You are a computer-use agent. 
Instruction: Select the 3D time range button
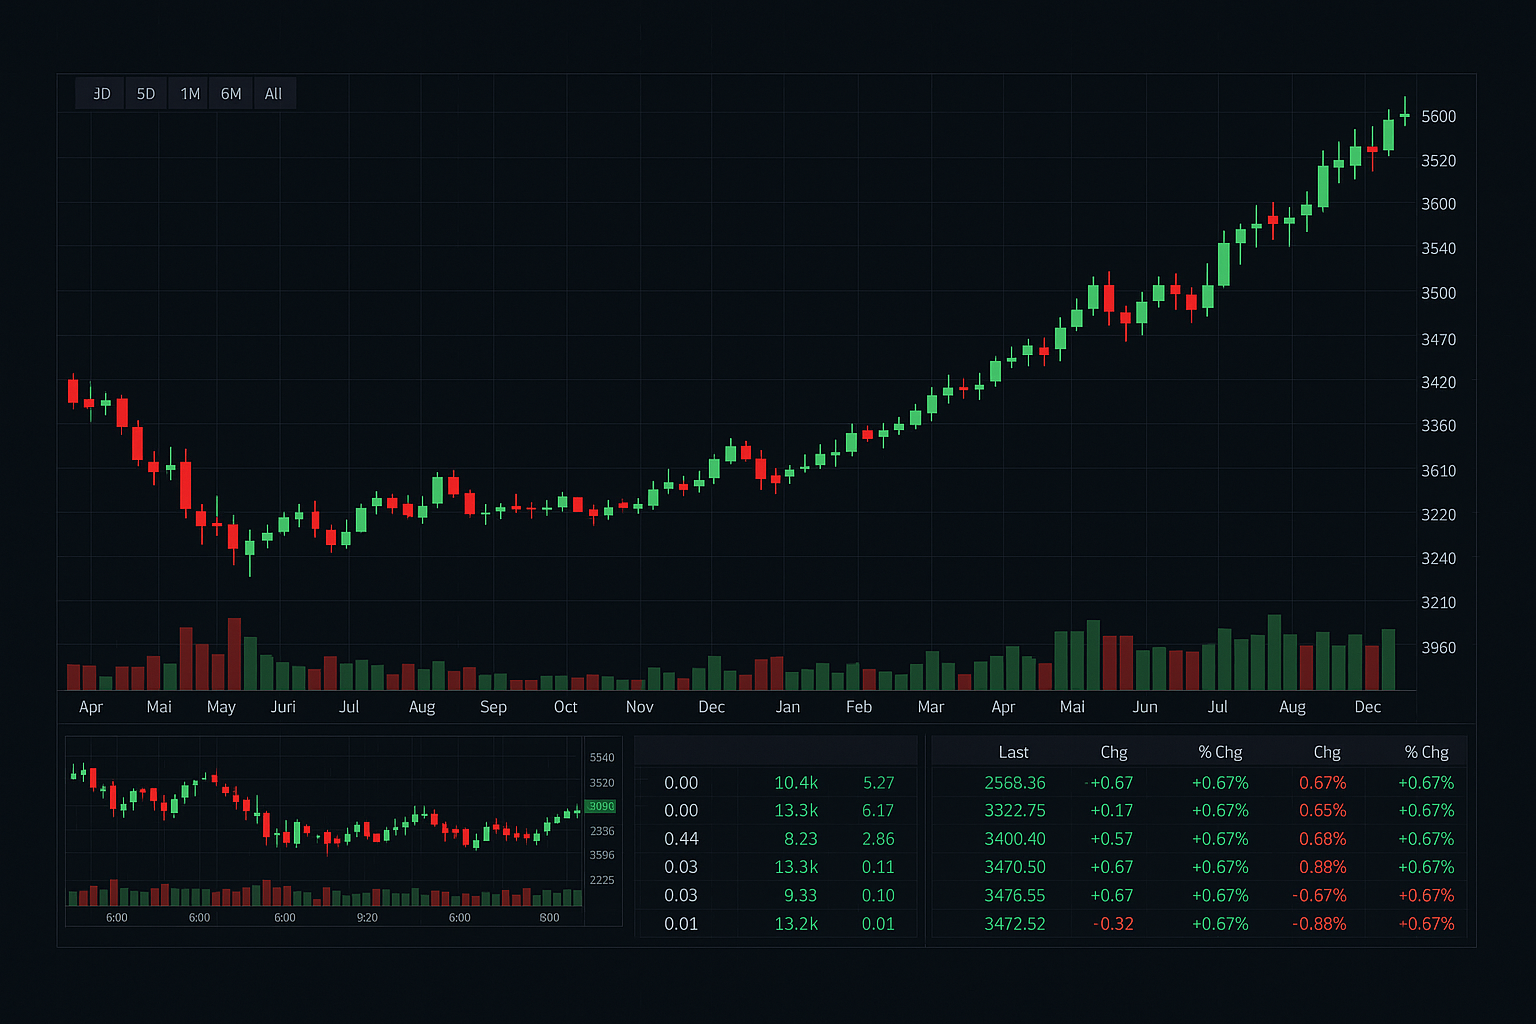(x=101, y=94)
